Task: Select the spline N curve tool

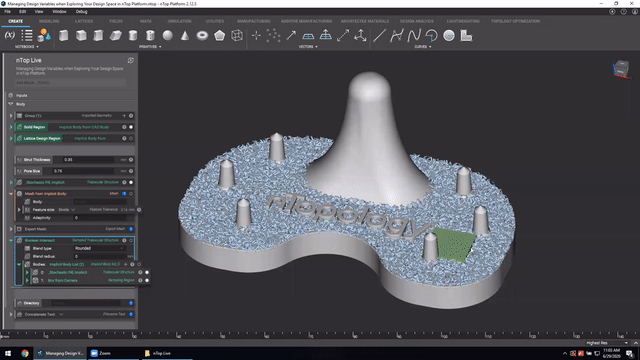Action: 414,36
